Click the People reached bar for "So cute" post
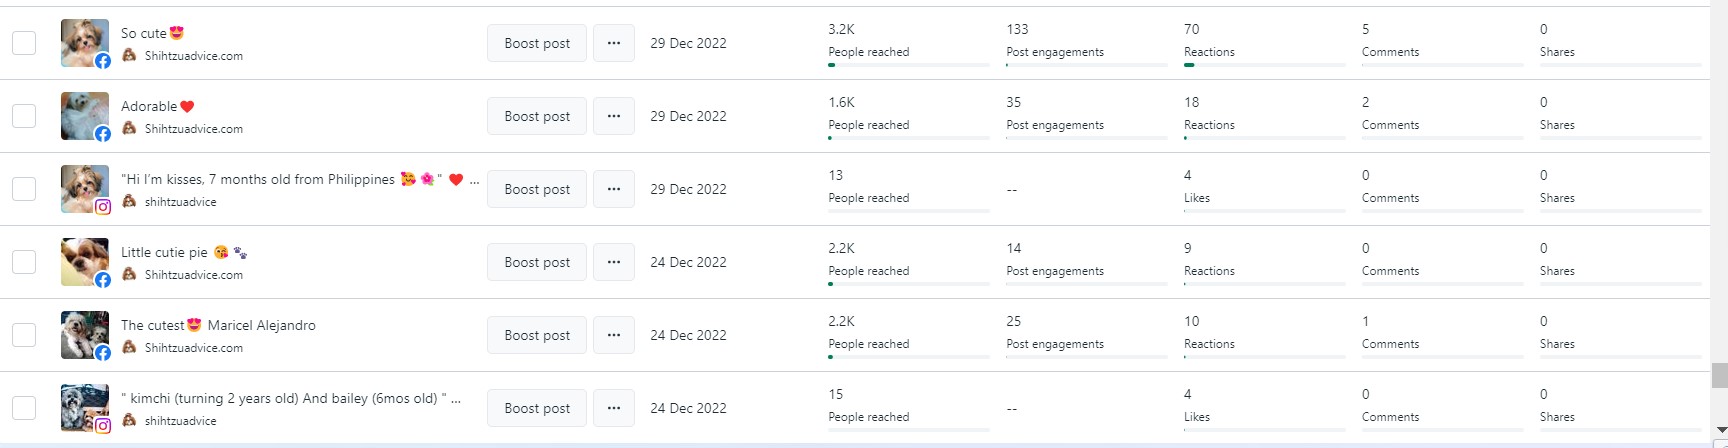Image resolution: width=1728 pixels, height=448 pixels. (908, 65)
